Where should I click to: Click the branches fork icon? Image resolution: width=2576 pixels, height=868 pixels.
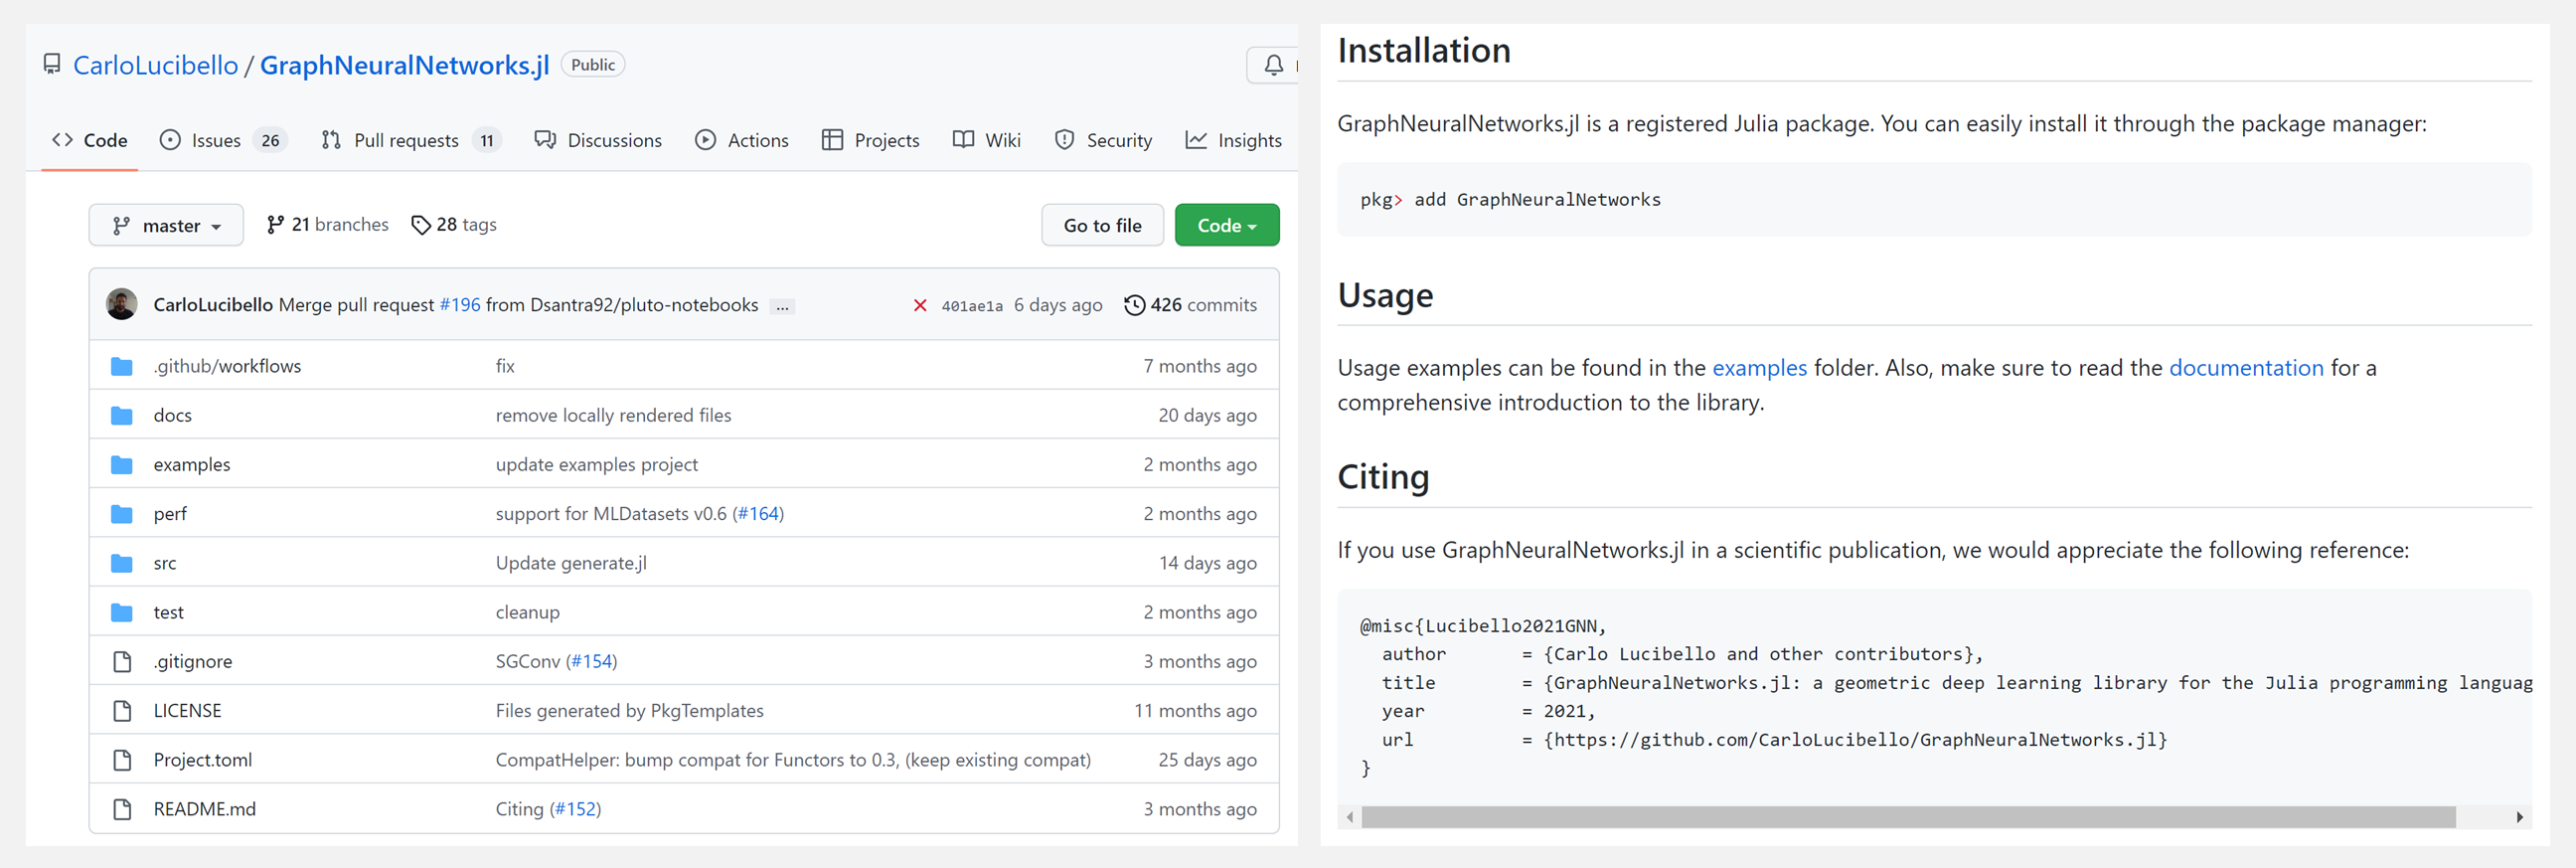tap(275, 225)
